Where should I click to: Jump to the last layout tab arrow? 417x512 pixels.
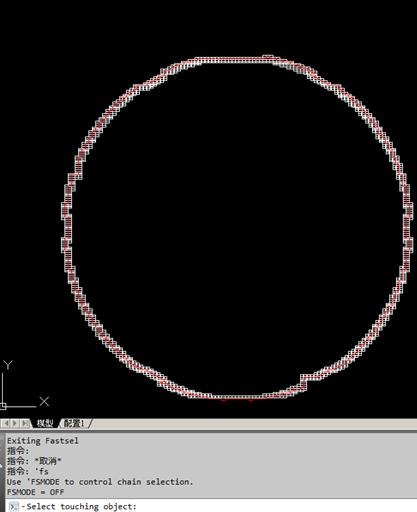pos(24,423)
